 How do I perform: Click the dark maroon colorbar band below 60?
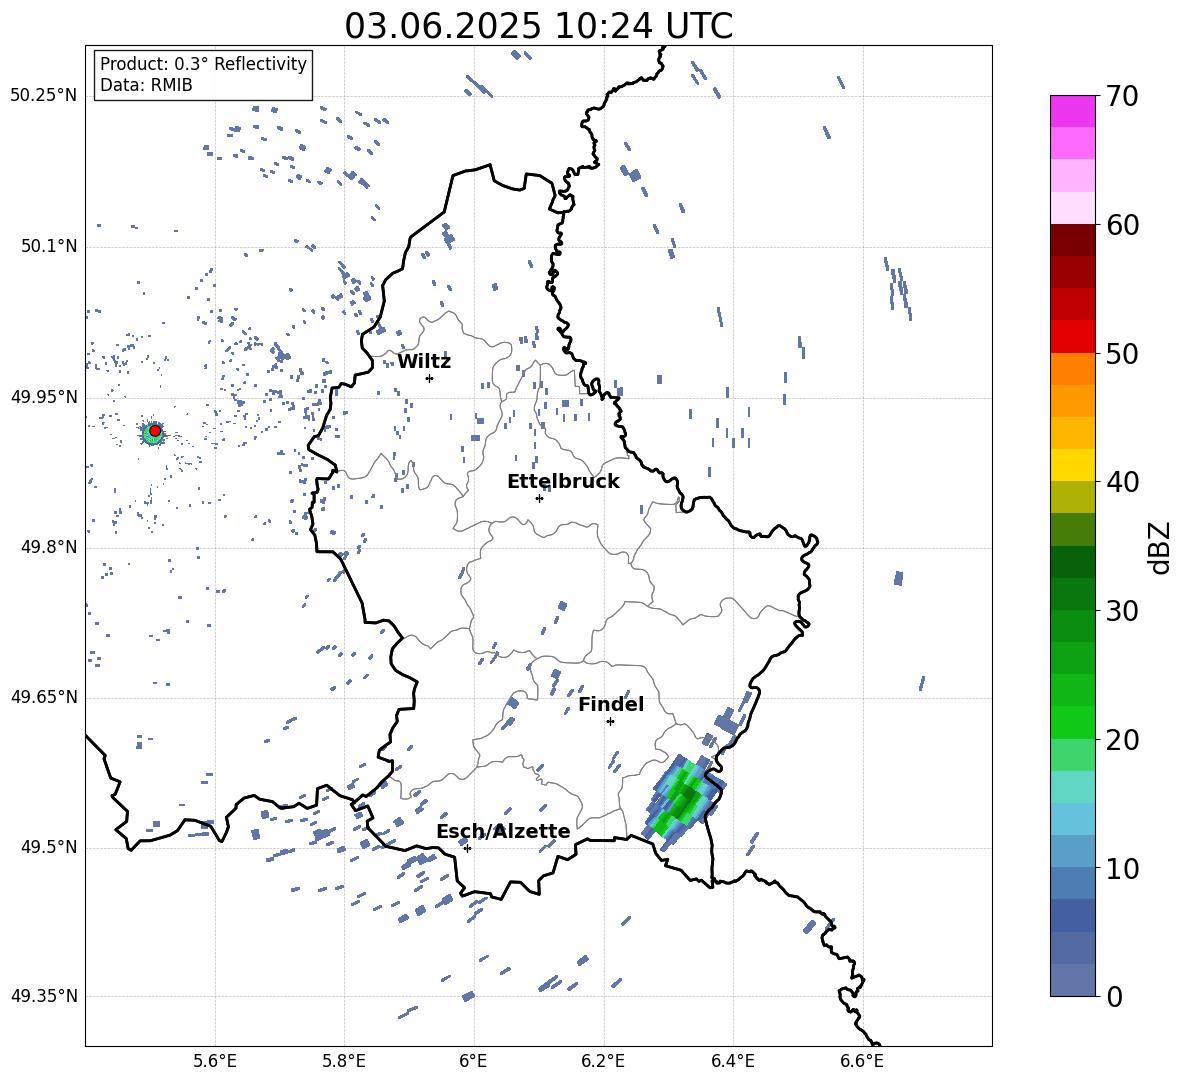pos(1072,239)
